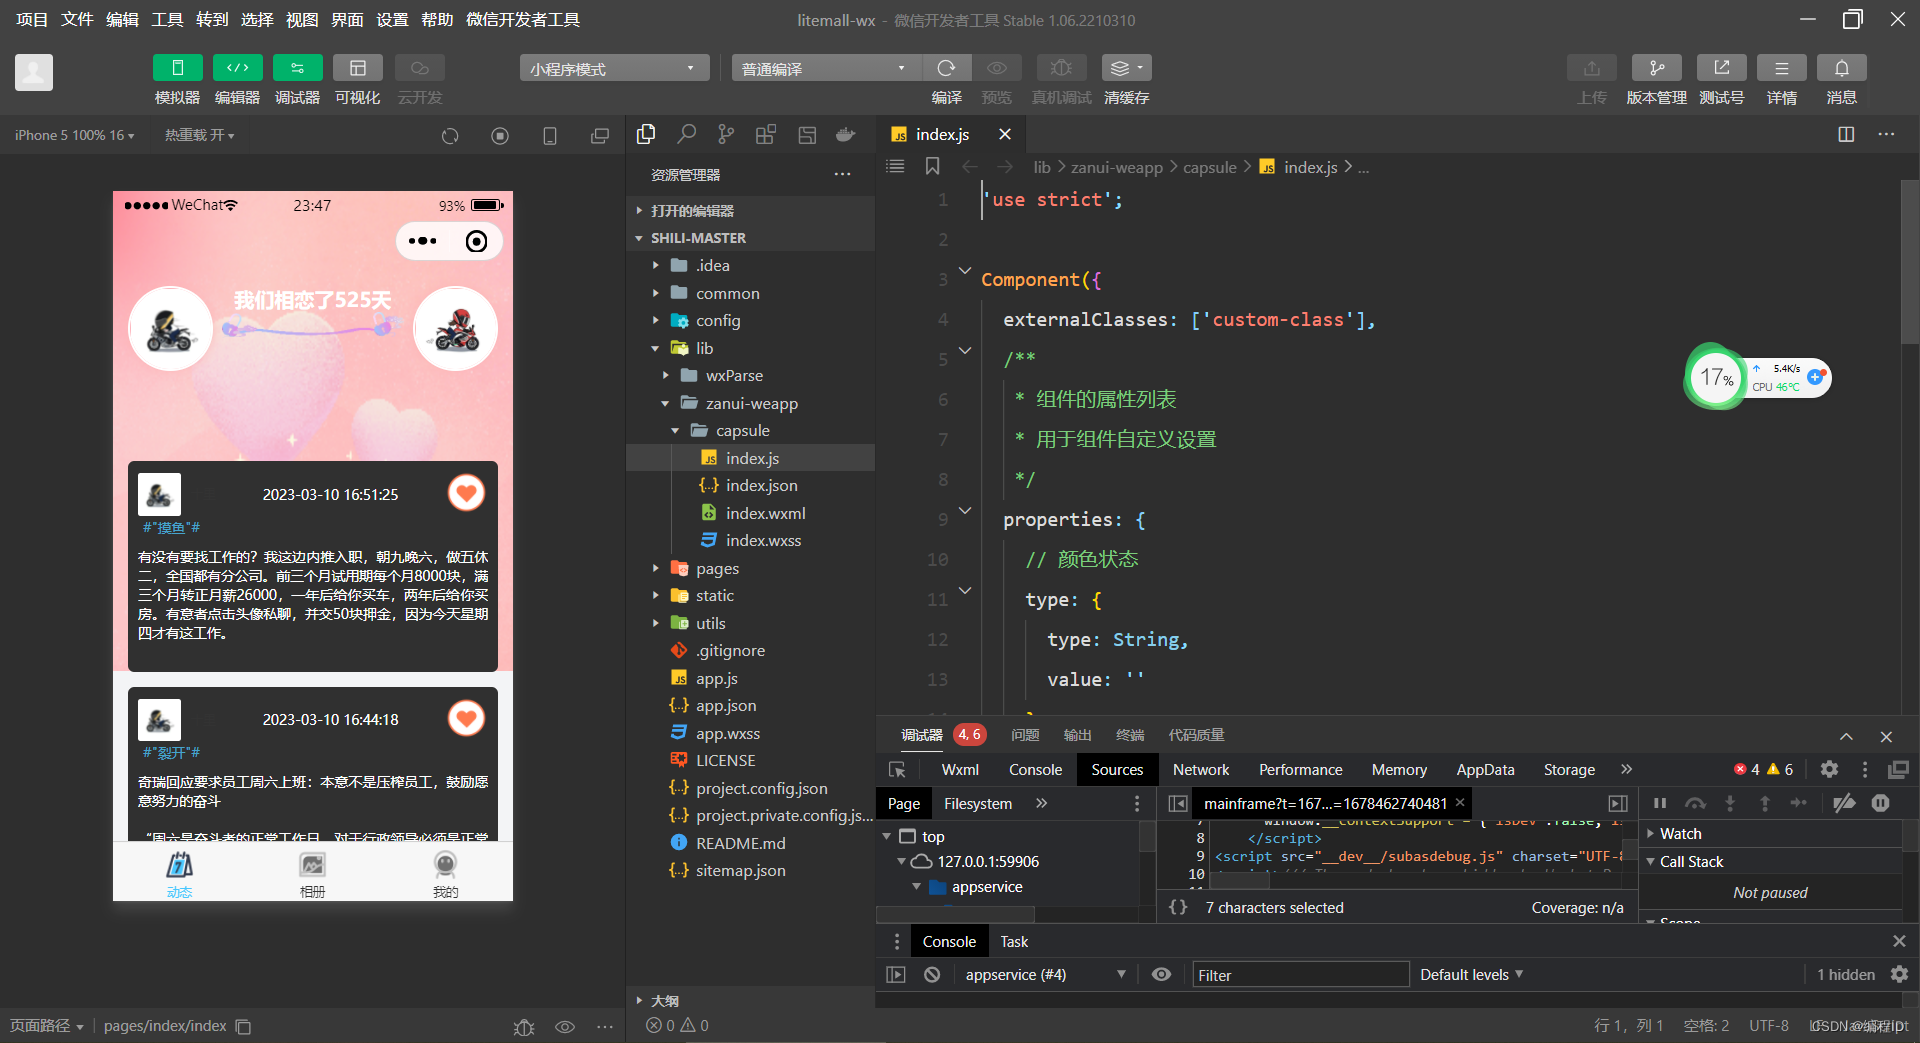Click the 编译 compile refresh icon
The image size is (1920, 1043).
(x=946, y=68)
